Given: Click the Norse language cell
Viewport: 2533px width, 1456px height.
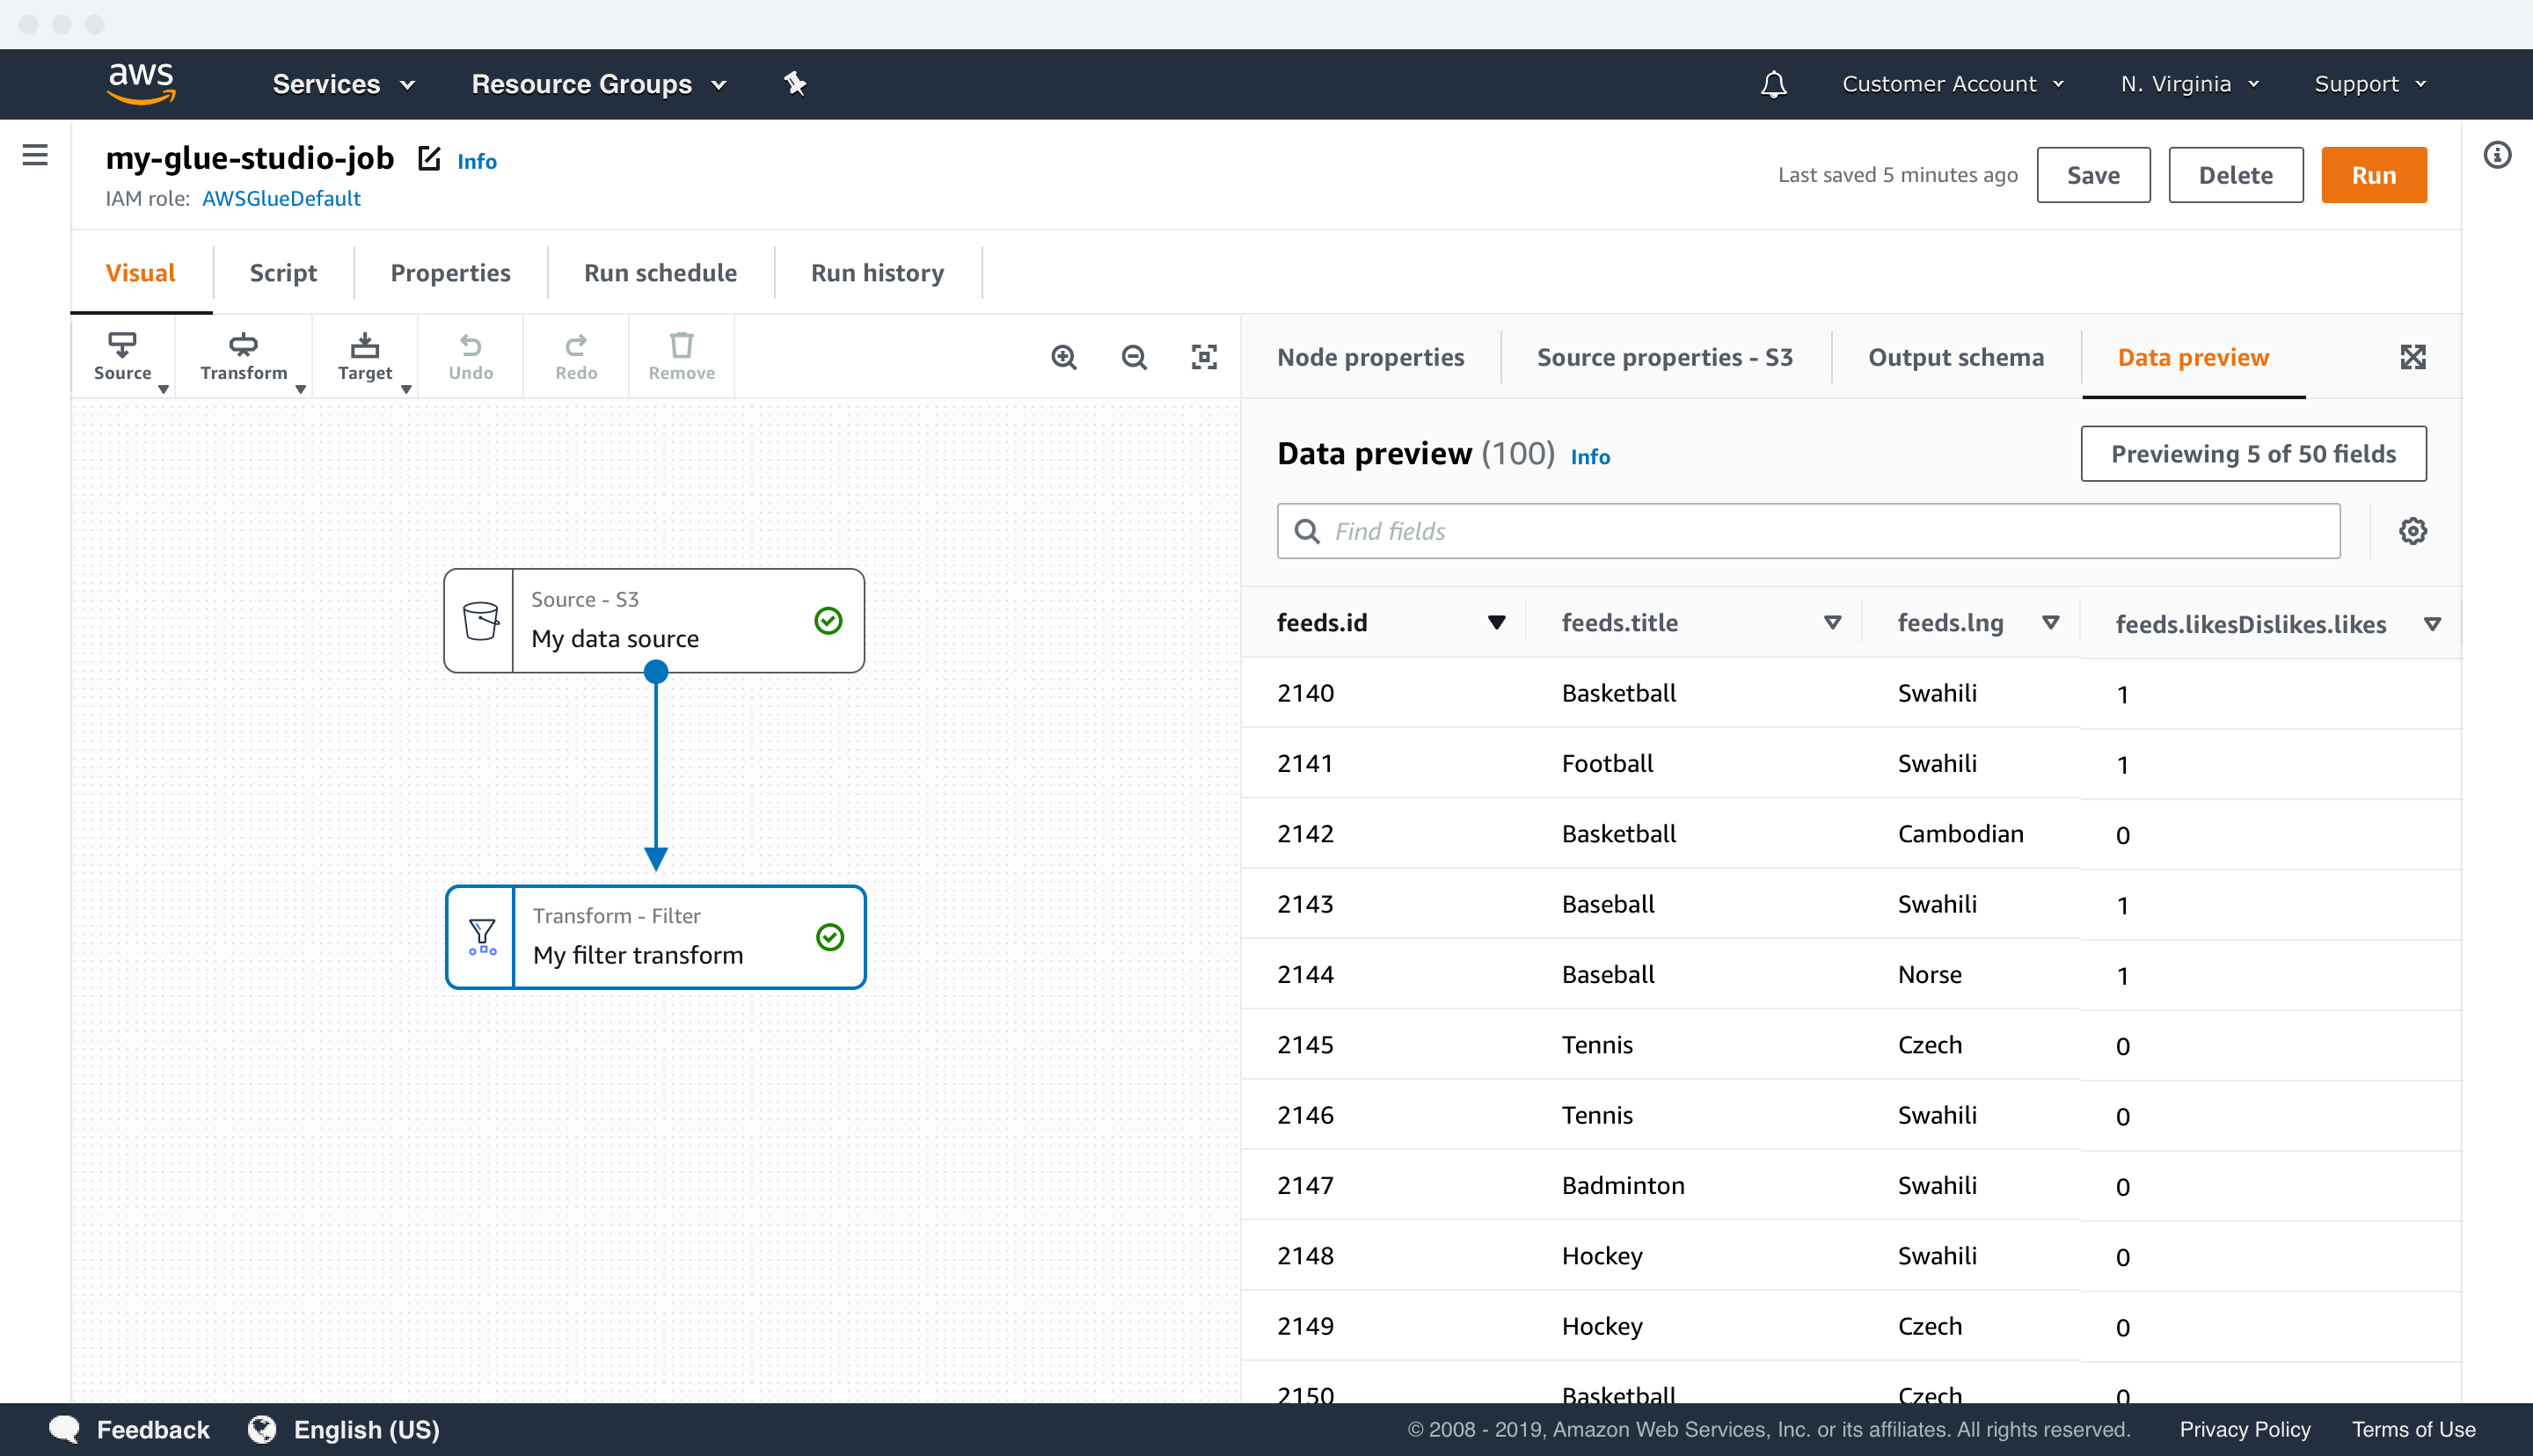Looking at the screenshot, I should tap(1929, 974).
